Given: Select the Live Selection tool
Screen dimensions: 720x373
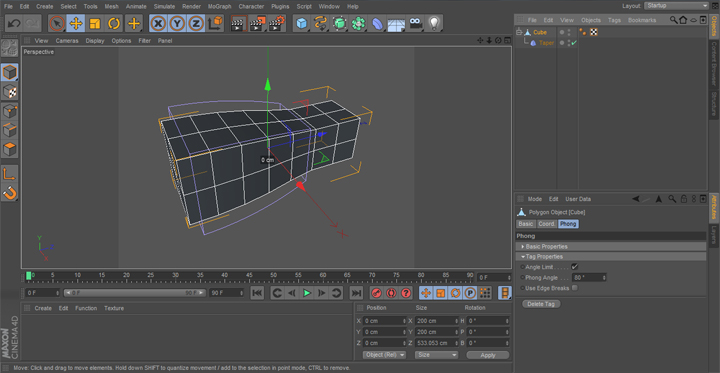Looking at the screenshot, I should (x=57, y=23).
